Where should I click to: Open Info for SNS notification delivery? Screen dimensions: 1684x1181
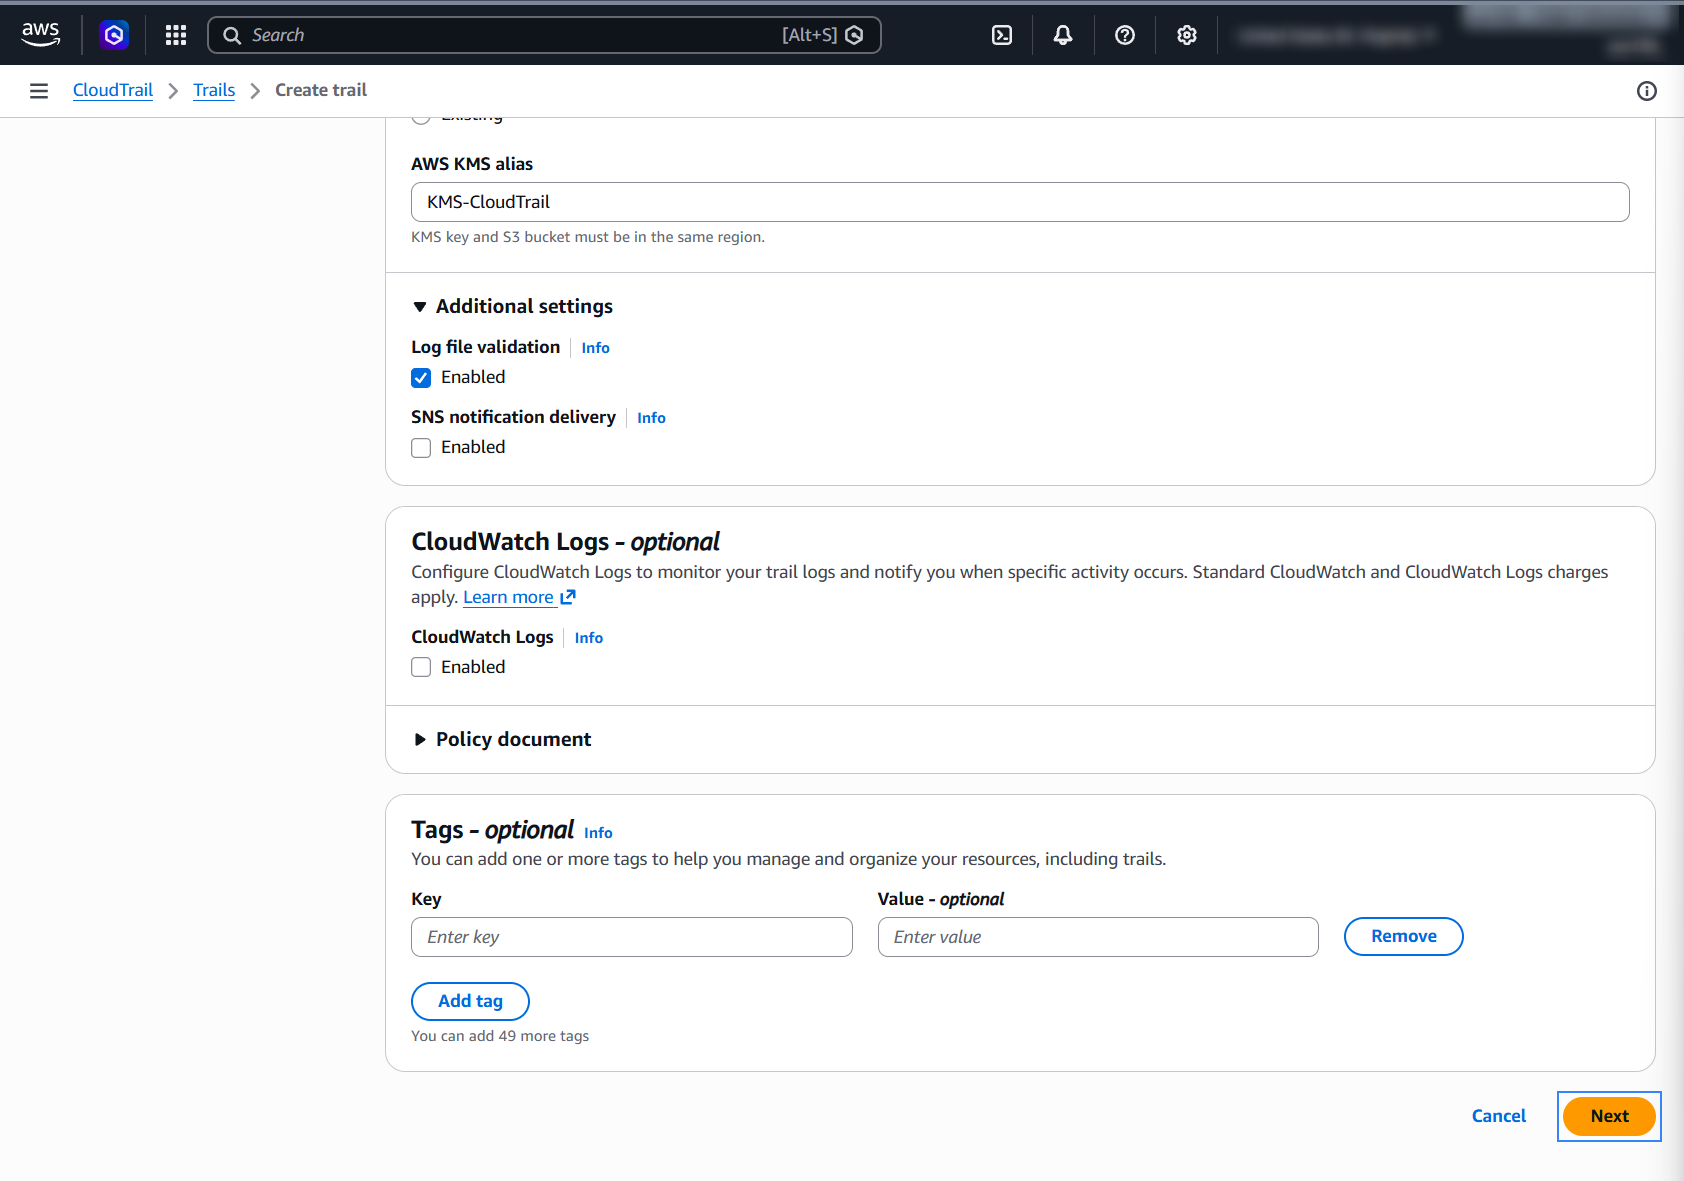[x=651, y=418]
